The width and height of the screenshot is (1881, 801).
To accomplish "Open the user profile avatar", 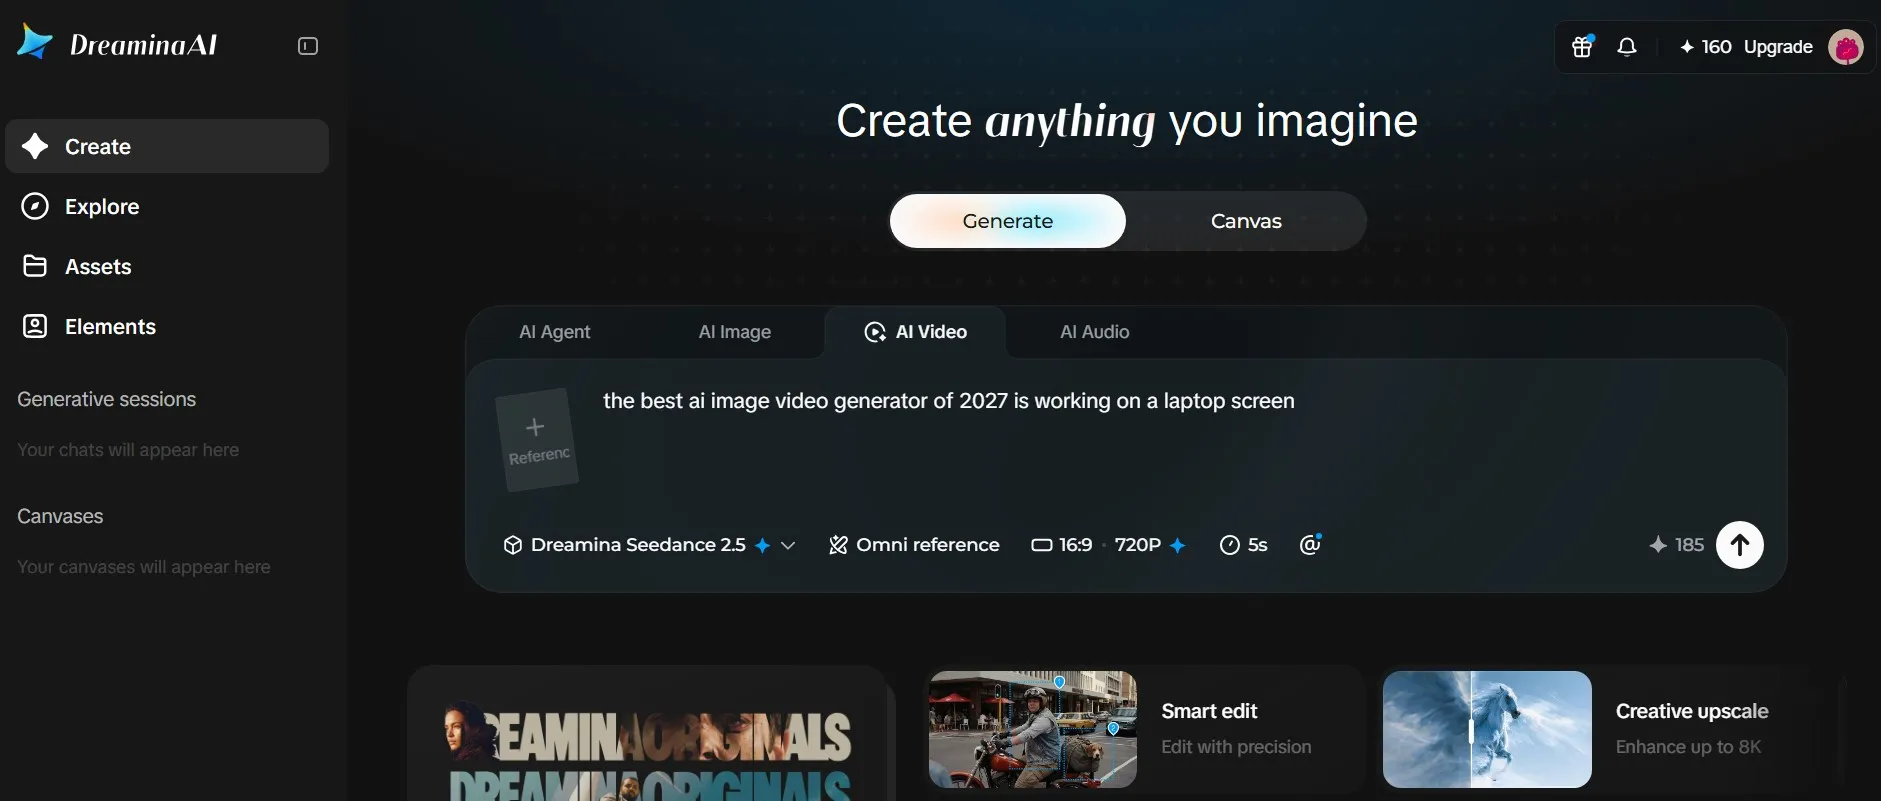I will (x=1845, y=46).
